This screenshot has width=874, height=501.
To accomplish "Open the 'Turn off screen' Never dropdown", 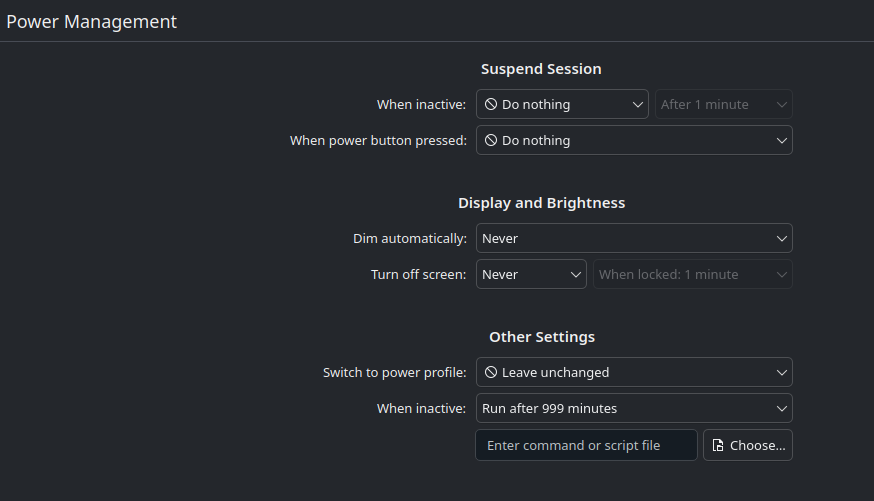I will tap(531, 275).
